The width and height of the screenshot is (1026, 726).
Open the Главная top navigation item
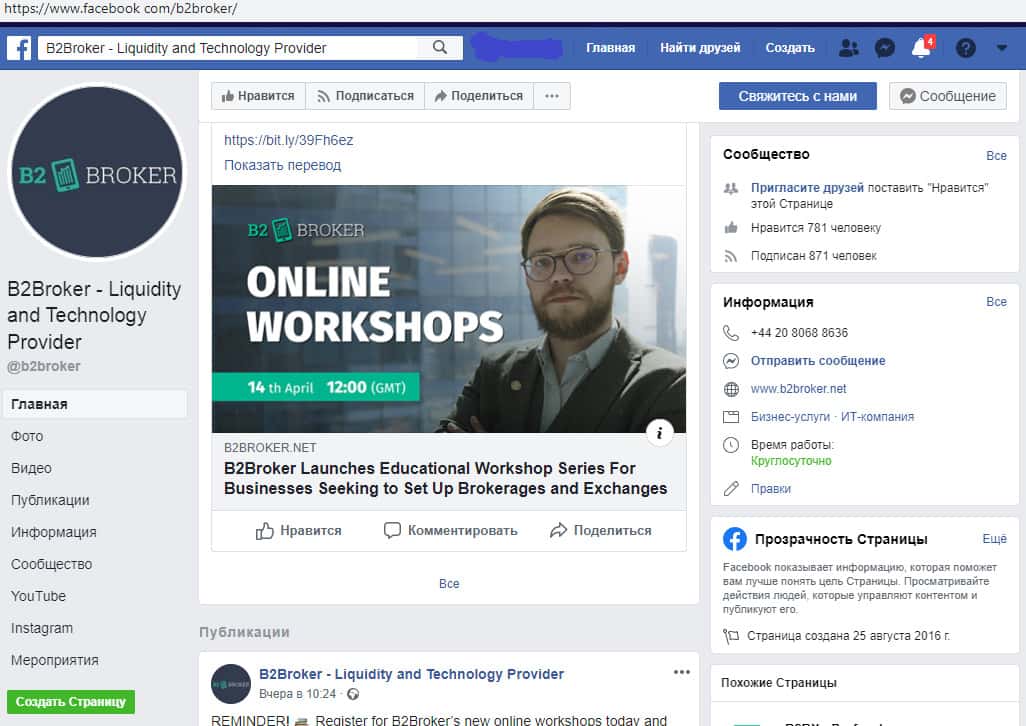point(610,48)
